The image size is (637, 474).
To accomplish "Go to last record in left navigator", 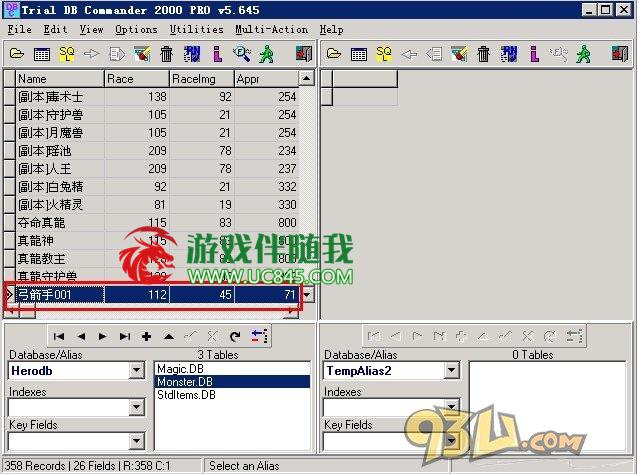I will tap(125, 336).
